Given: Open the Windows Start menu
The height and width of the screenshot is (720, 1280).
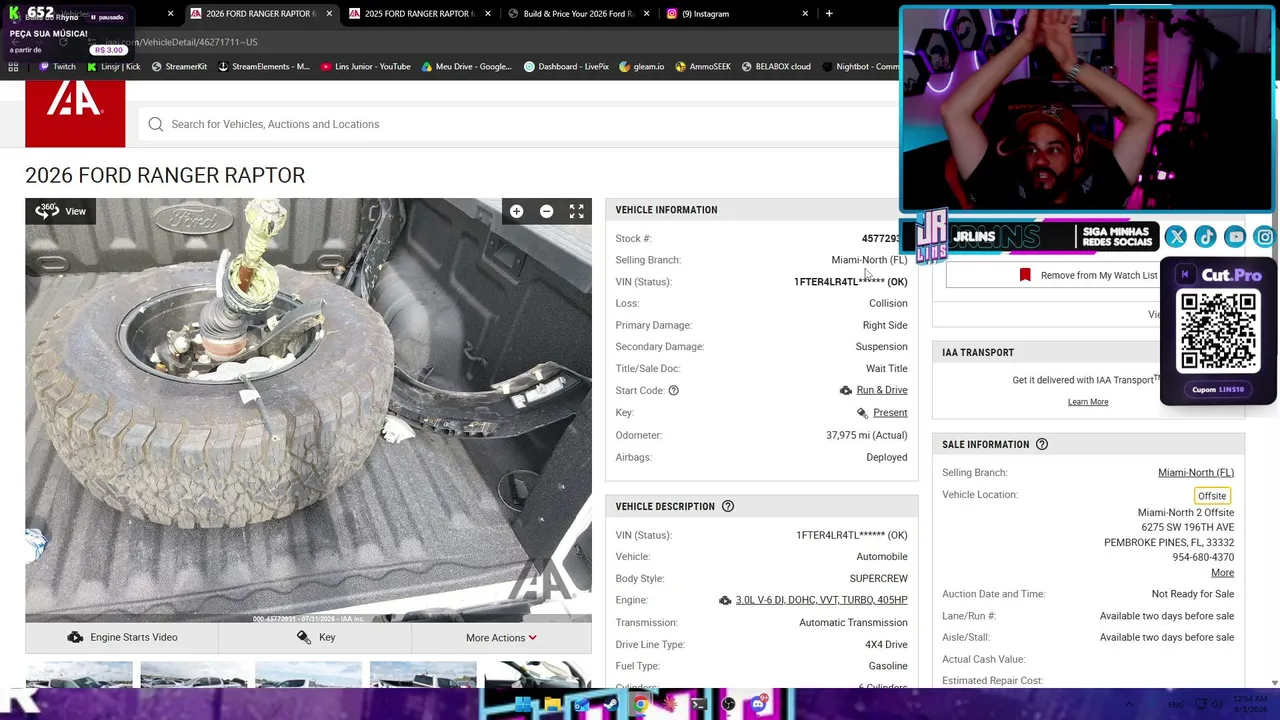Looking at the screenshot, I should [x=522, y=705].
